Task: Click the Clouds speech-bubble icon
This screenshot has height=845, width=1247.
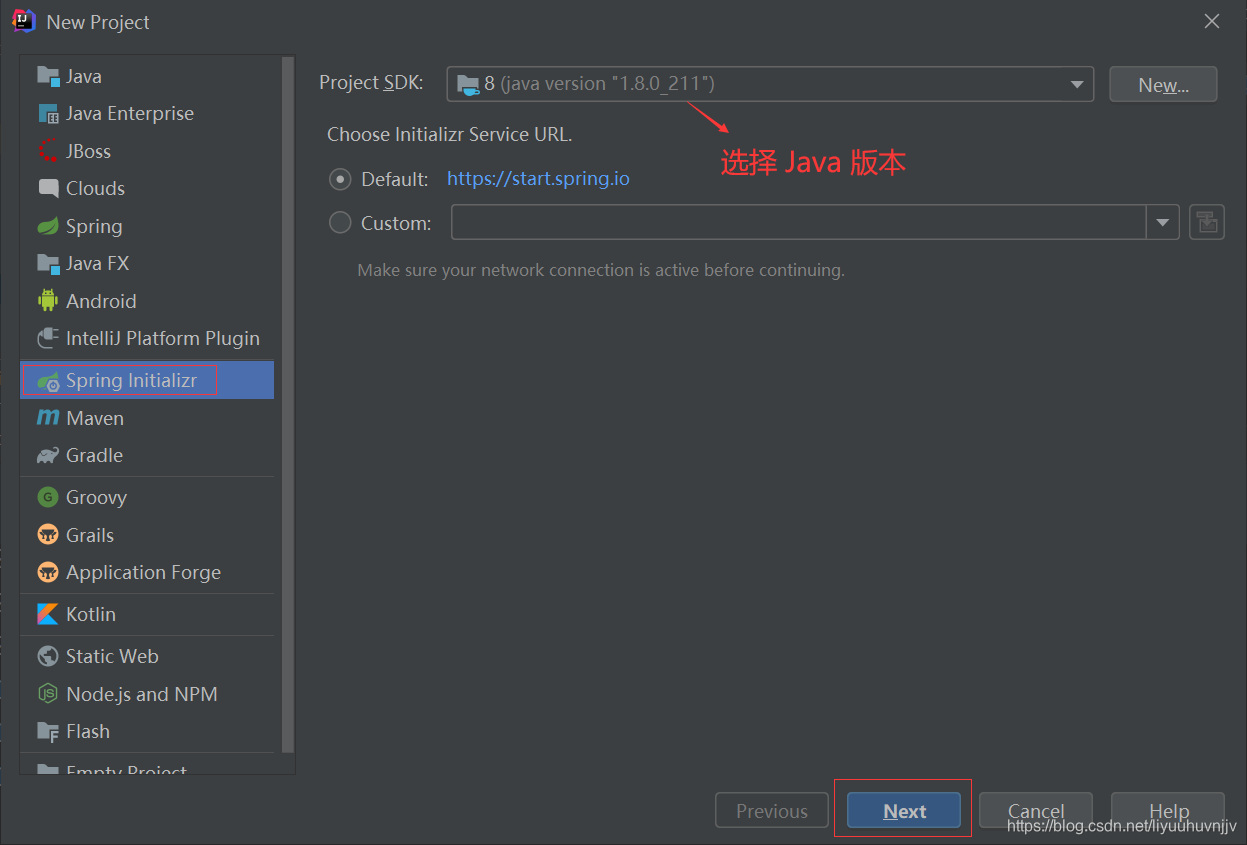Action: [x=48, y=188]
